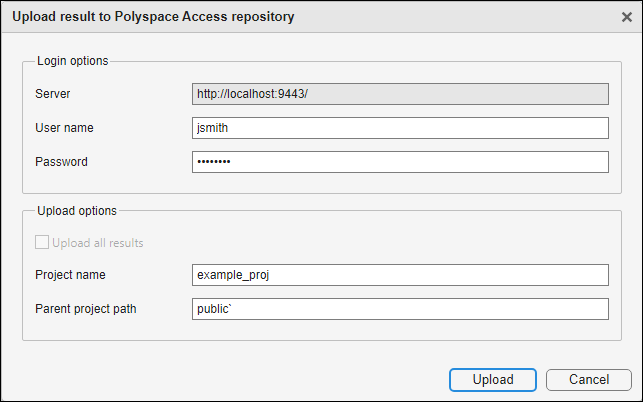Image resolution: width=643 pixels, height=402 pixels.
Task: Click the disabled Server URL field
Action: (x=400, y=94)
